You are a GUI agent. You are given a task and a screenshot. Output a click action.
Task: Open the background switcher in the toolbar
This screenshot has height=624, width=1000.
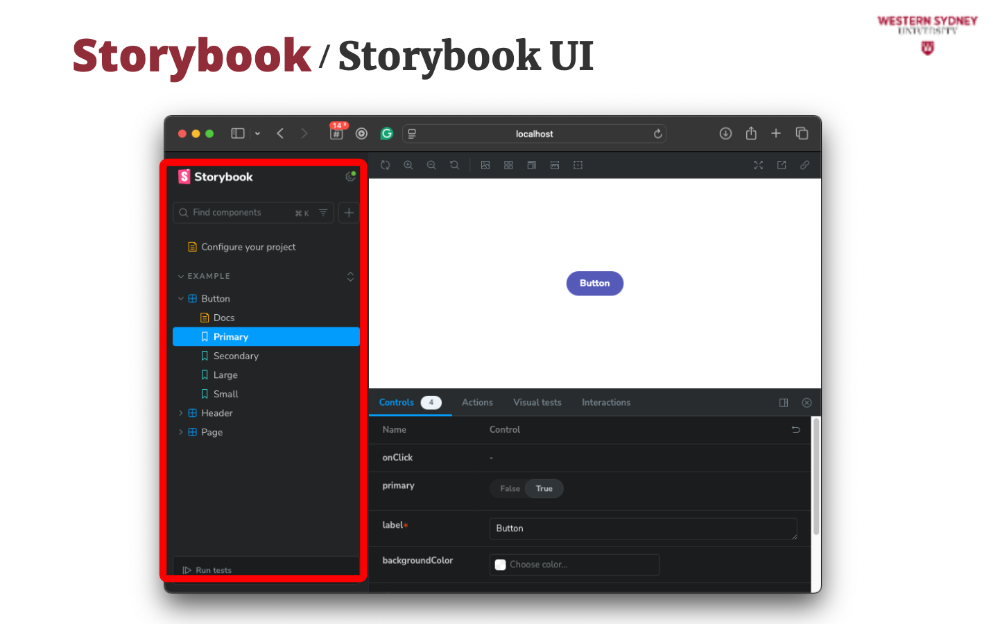pos(485,165)
